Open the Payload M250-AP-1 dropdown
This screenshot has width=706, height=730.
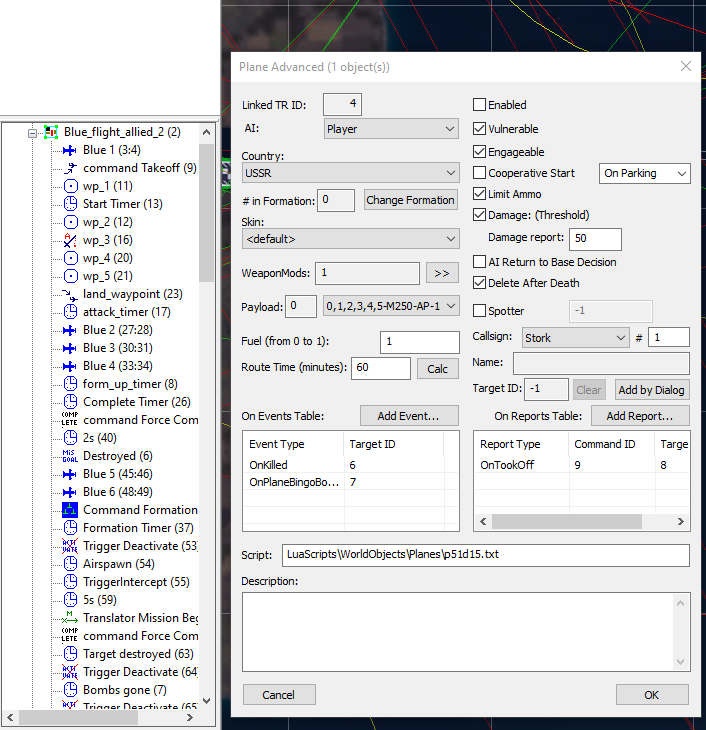(x=391, y=306)
